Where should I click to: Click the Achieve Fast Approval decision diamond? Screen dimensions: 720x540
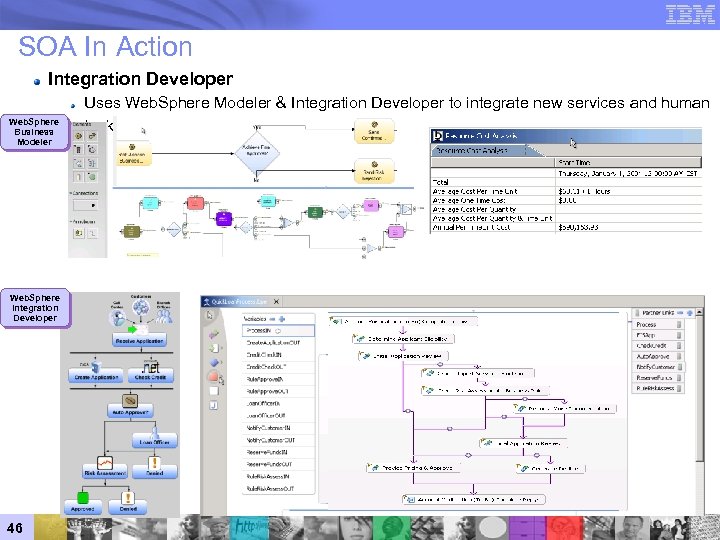[257, 152]
